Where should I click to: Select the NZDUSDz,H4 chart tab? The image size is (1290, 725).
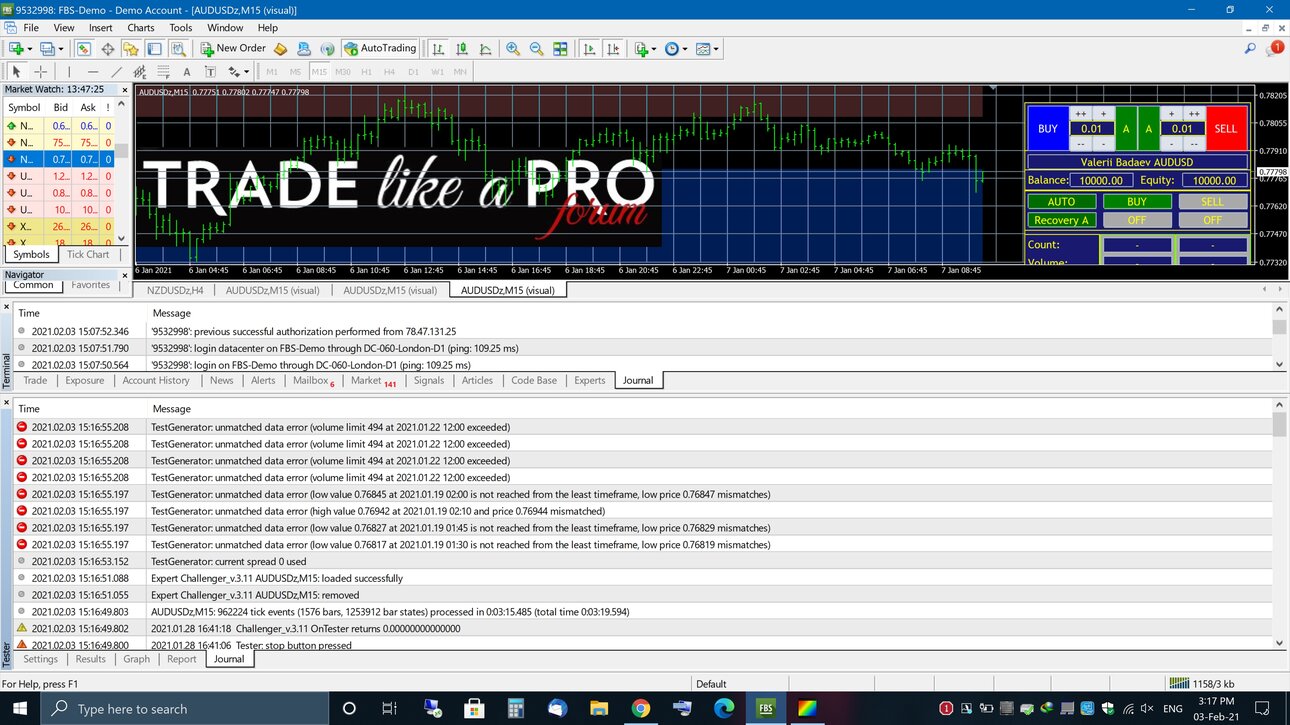pyautogui.click(x=175, y=290)
